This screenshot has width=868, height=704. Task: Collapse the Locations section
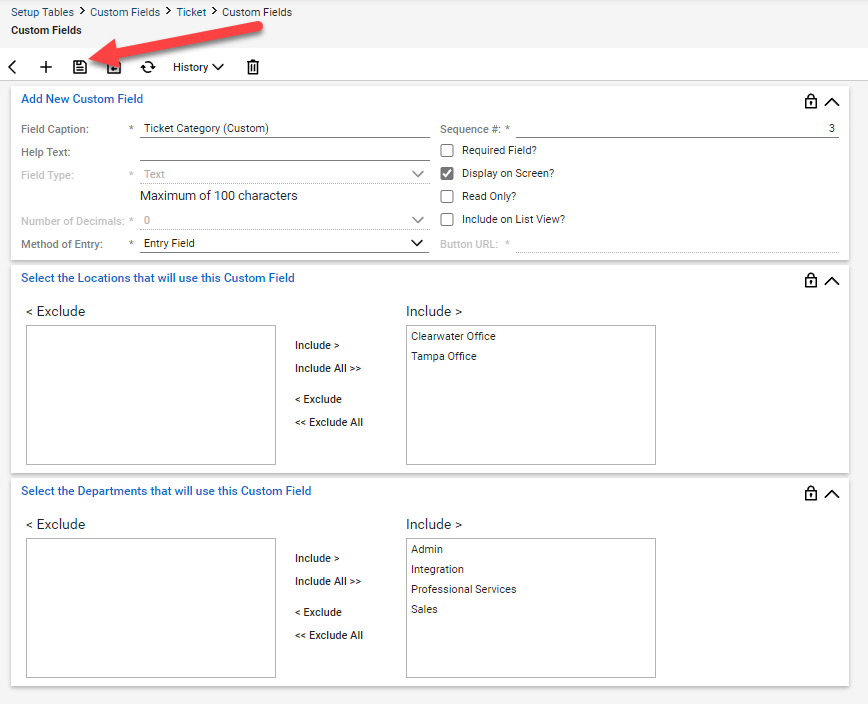click(x=831, y=281)
